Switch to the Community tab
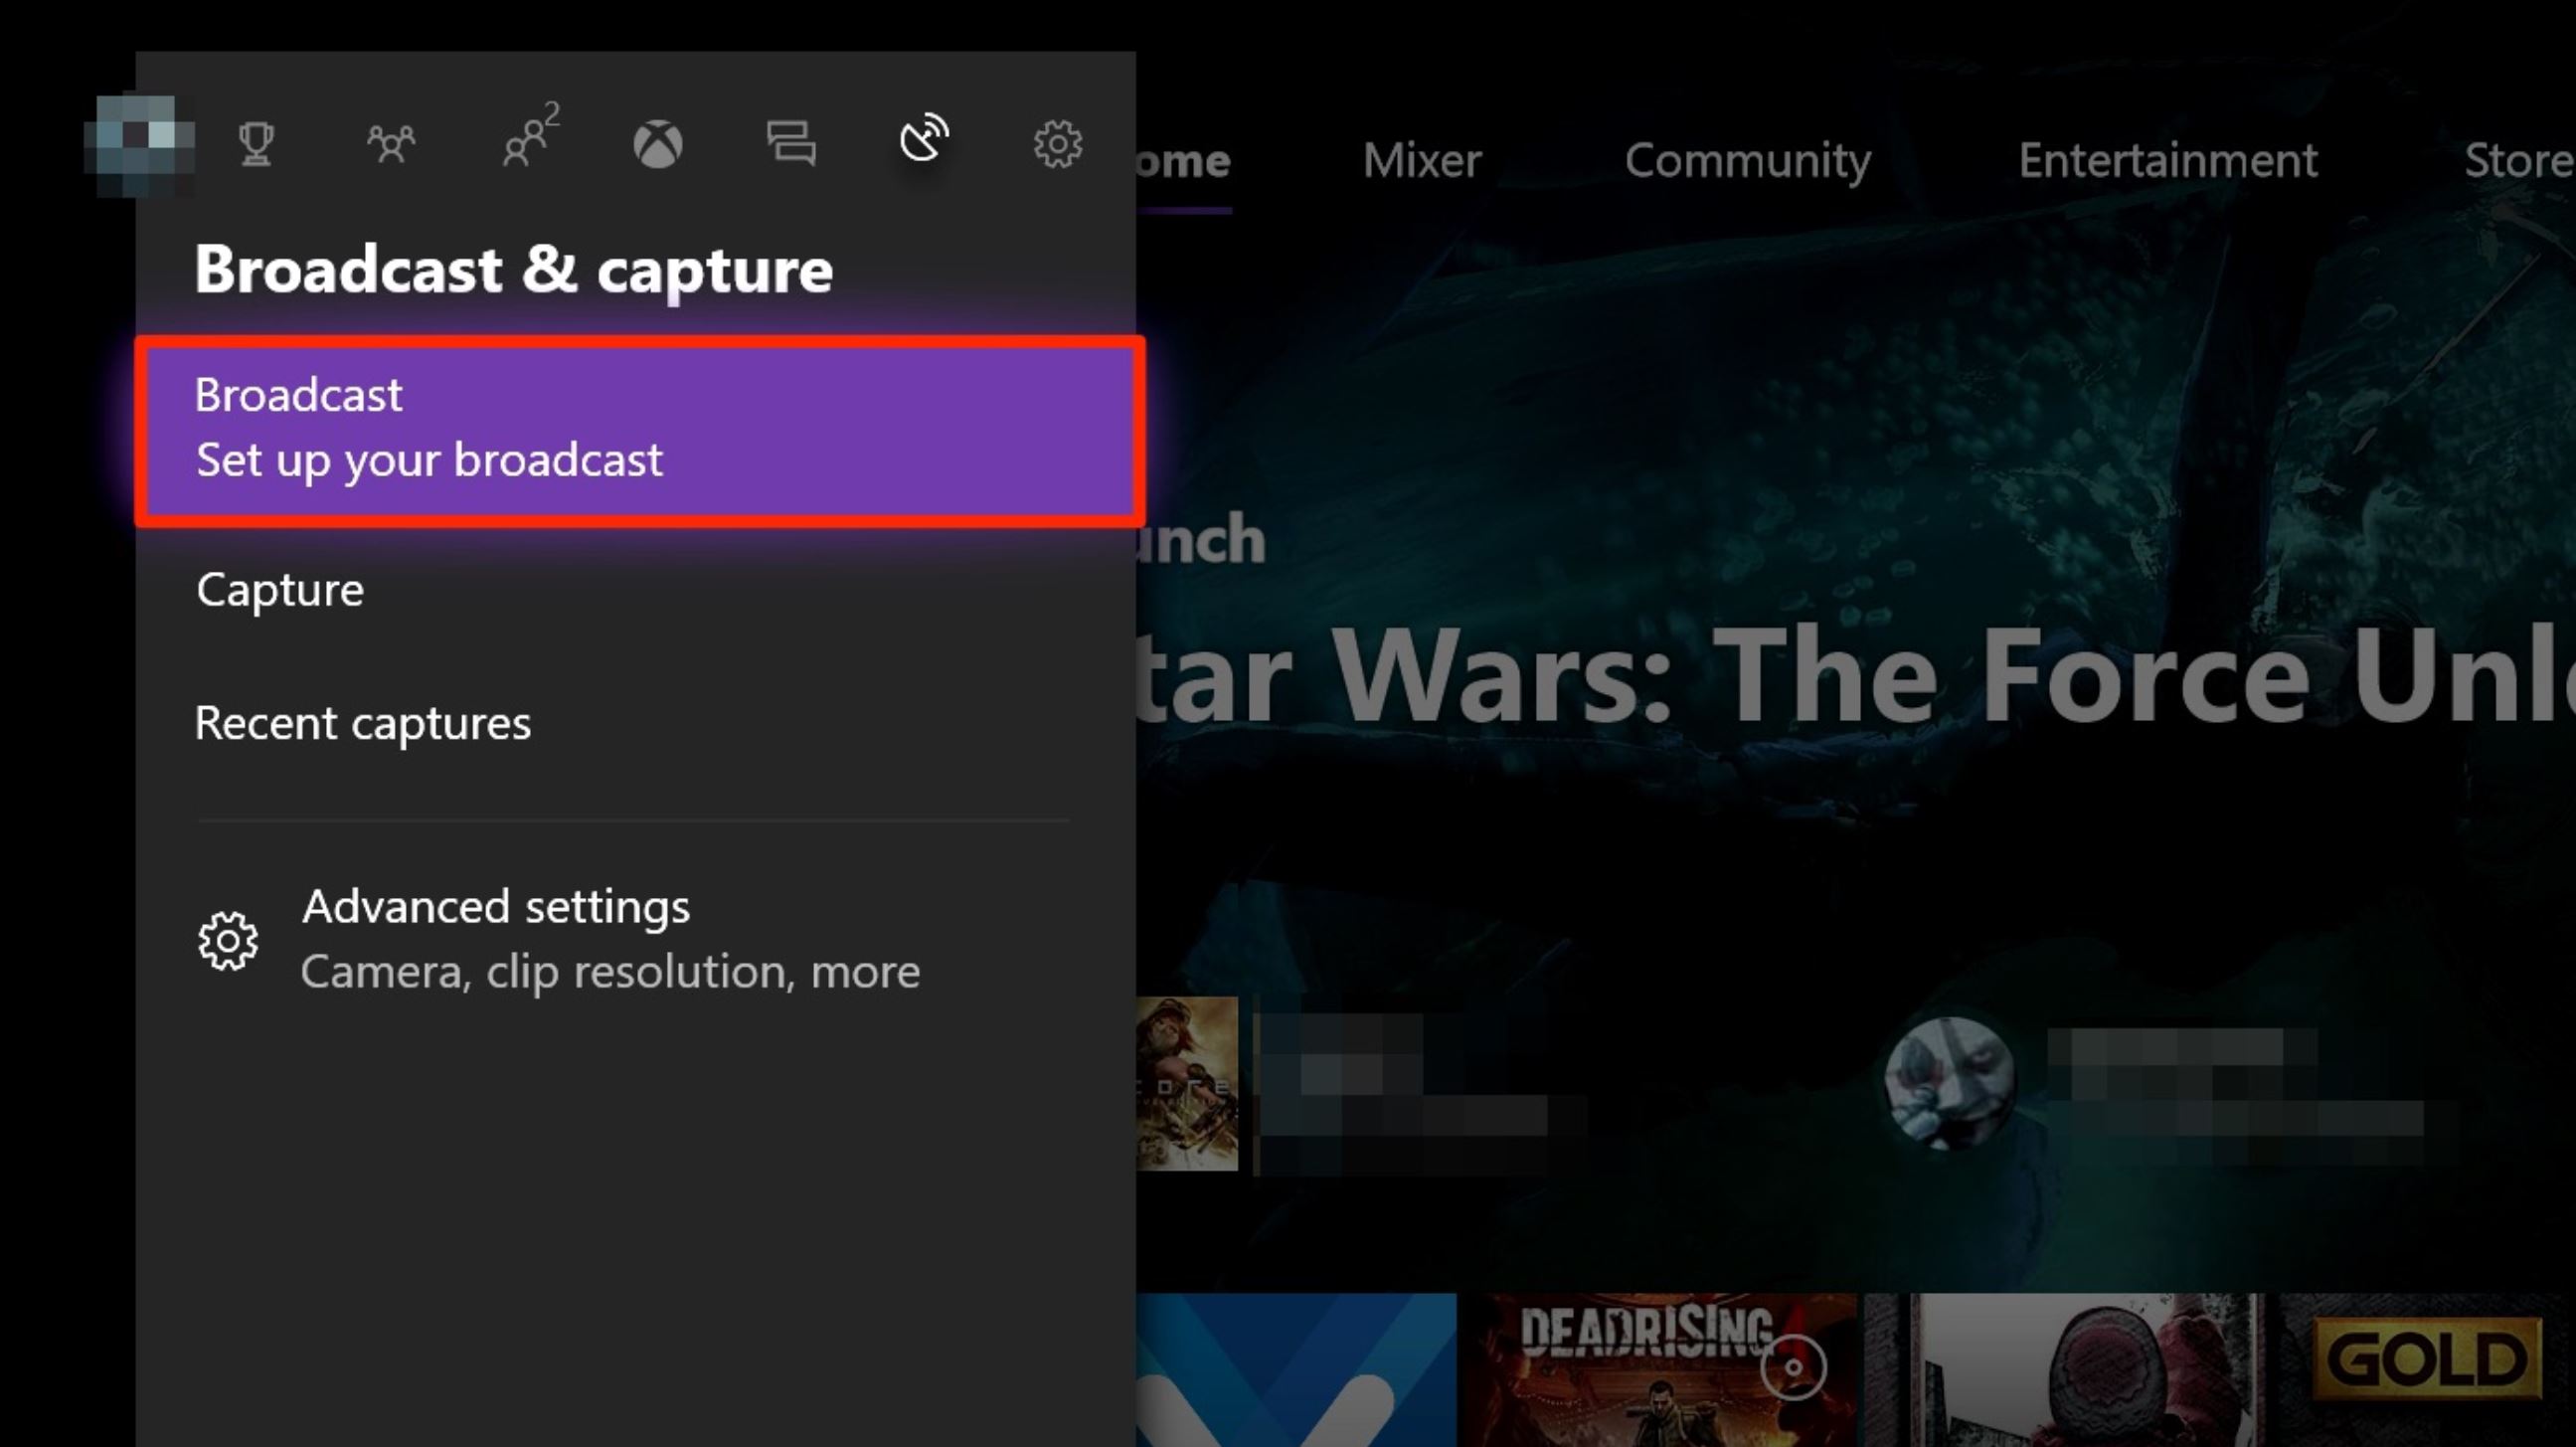 [x=1747, y=161]
